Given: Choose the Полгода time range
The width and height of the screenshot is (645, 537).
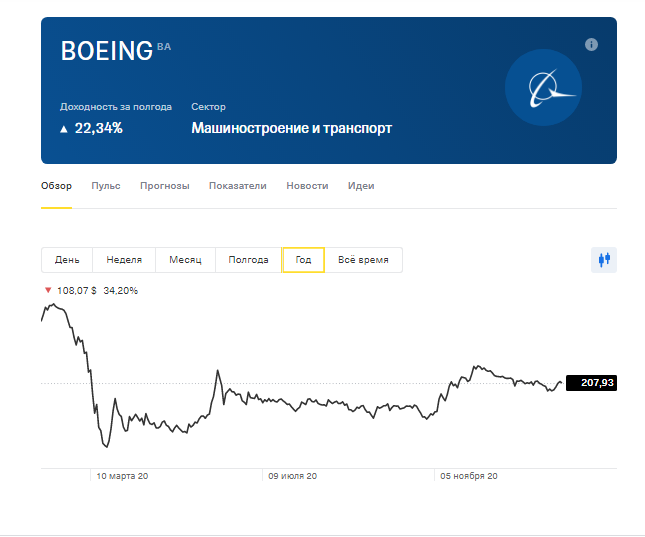Looking at the screenshot, I should coord(248,260).
